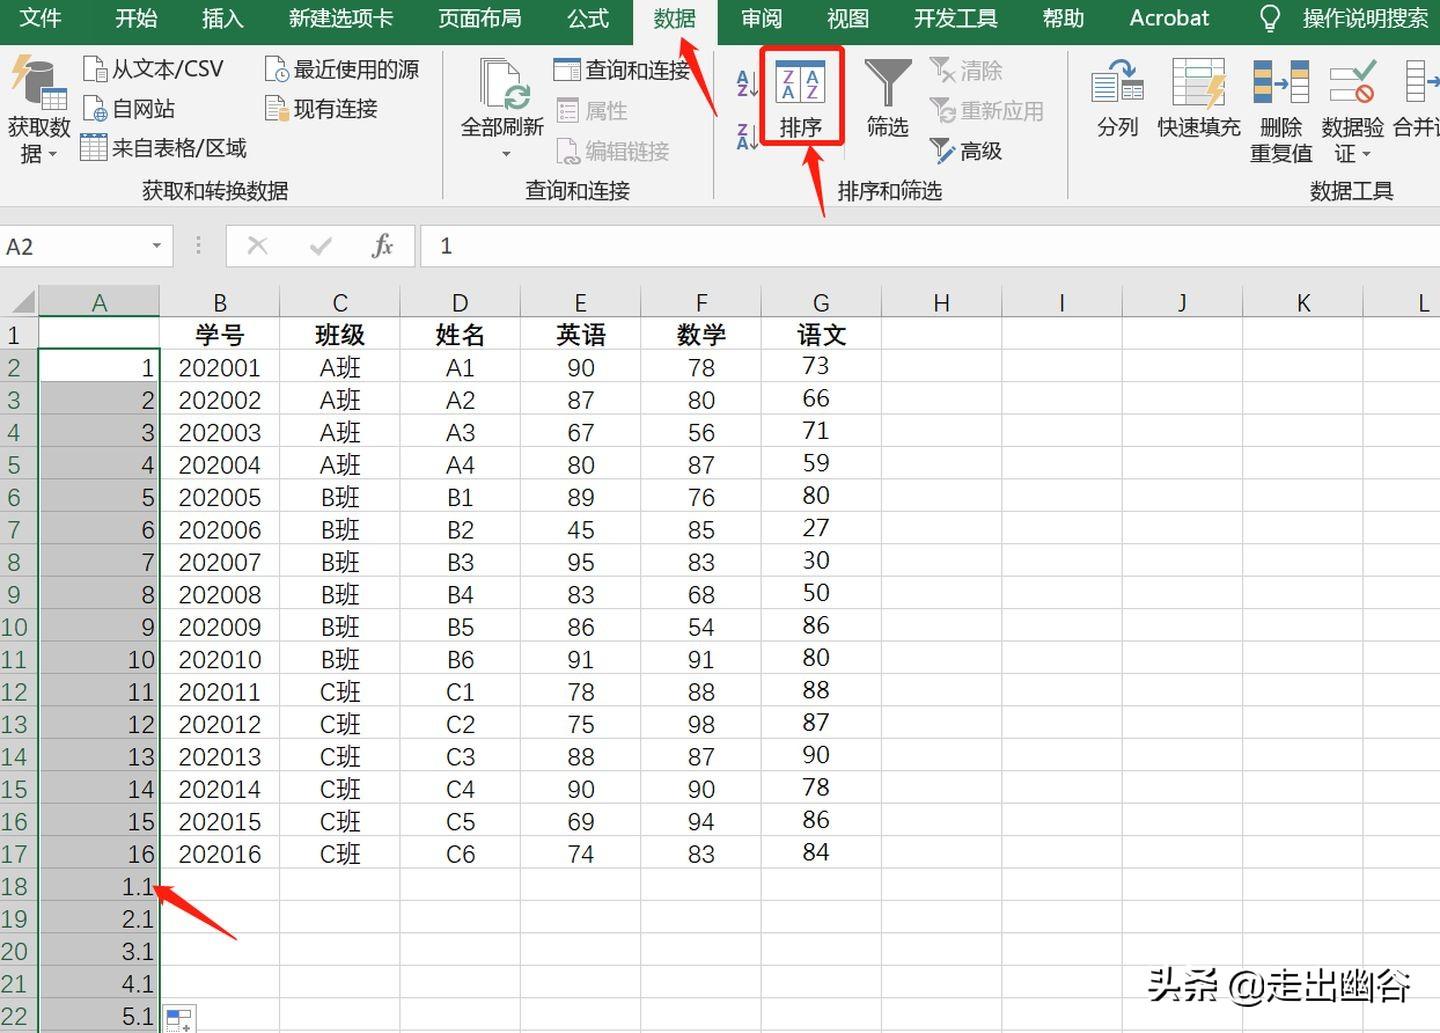Click the Filter (筛选) funnel icon
The height and width of the screenshot is (1033, 1440).
point(887,84)
